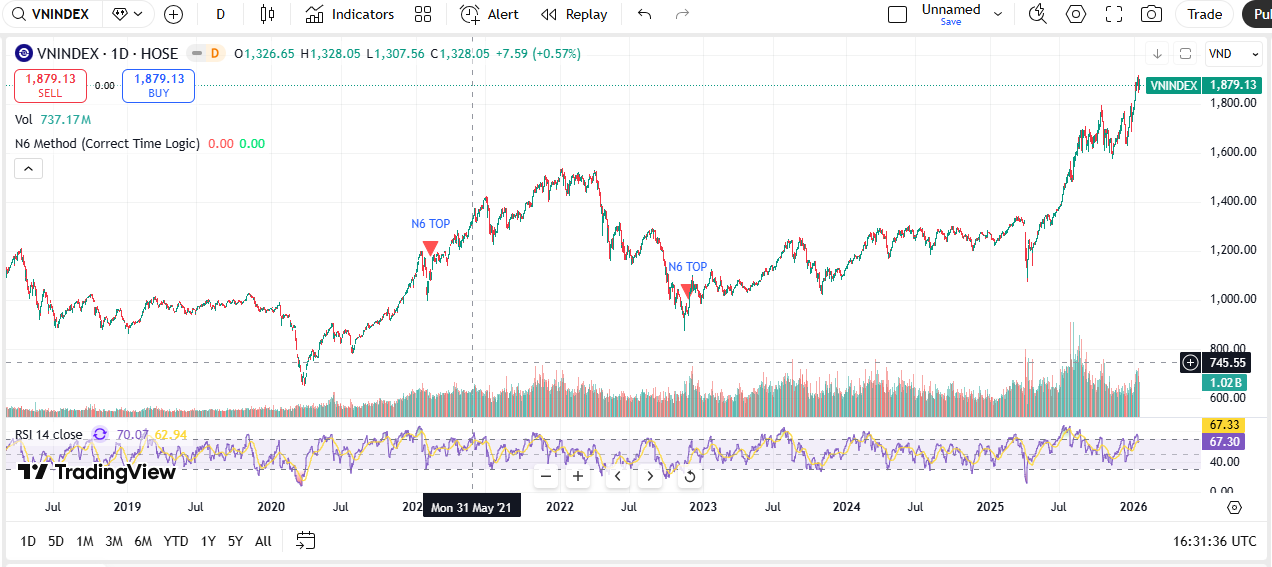Switch to the YTD date range
This screenshot has width=1272, height=567.
[176, 541]
